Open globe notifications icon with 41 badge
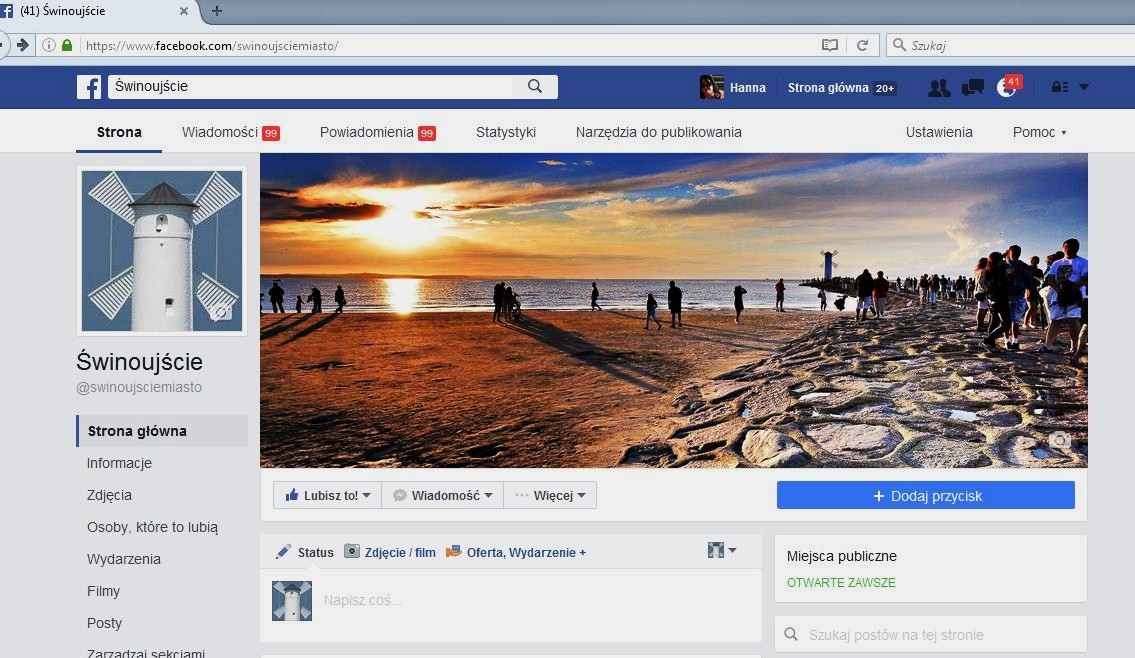1135x658 pixels. (x=1007, y=88)
